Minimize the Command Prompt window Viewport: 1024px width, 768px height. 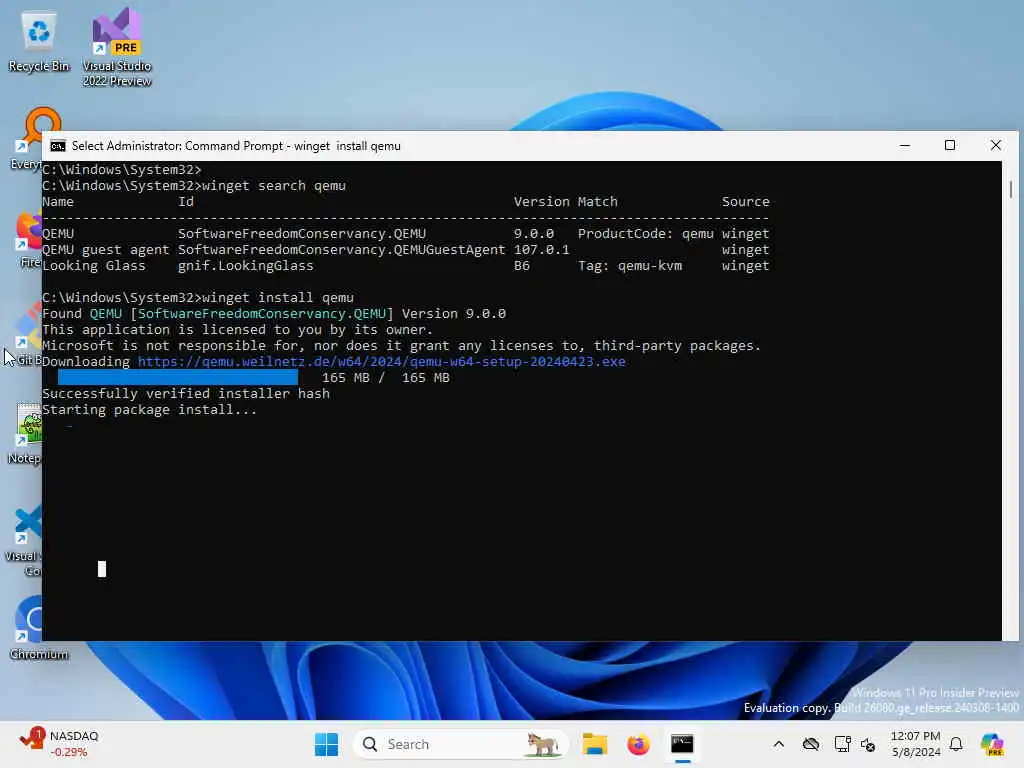(904, 146)
